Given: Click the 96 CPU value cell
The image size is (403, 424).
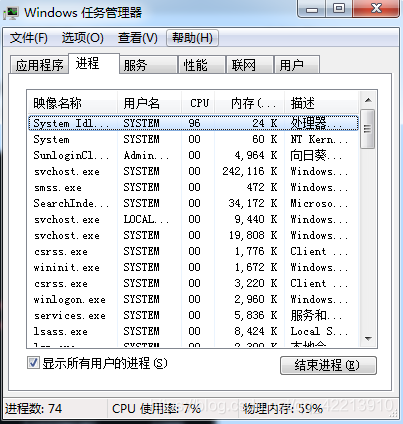Looking at the screenshot, I should (194, 123).
